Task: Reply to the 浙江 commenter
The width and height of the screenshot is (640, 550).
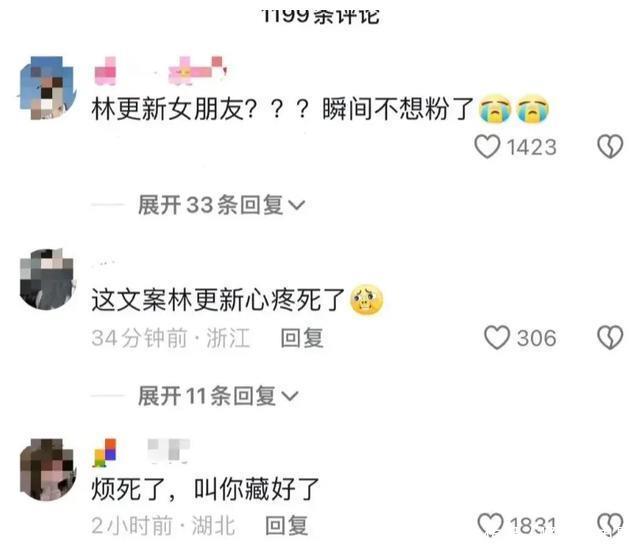Action: [302, 338]
